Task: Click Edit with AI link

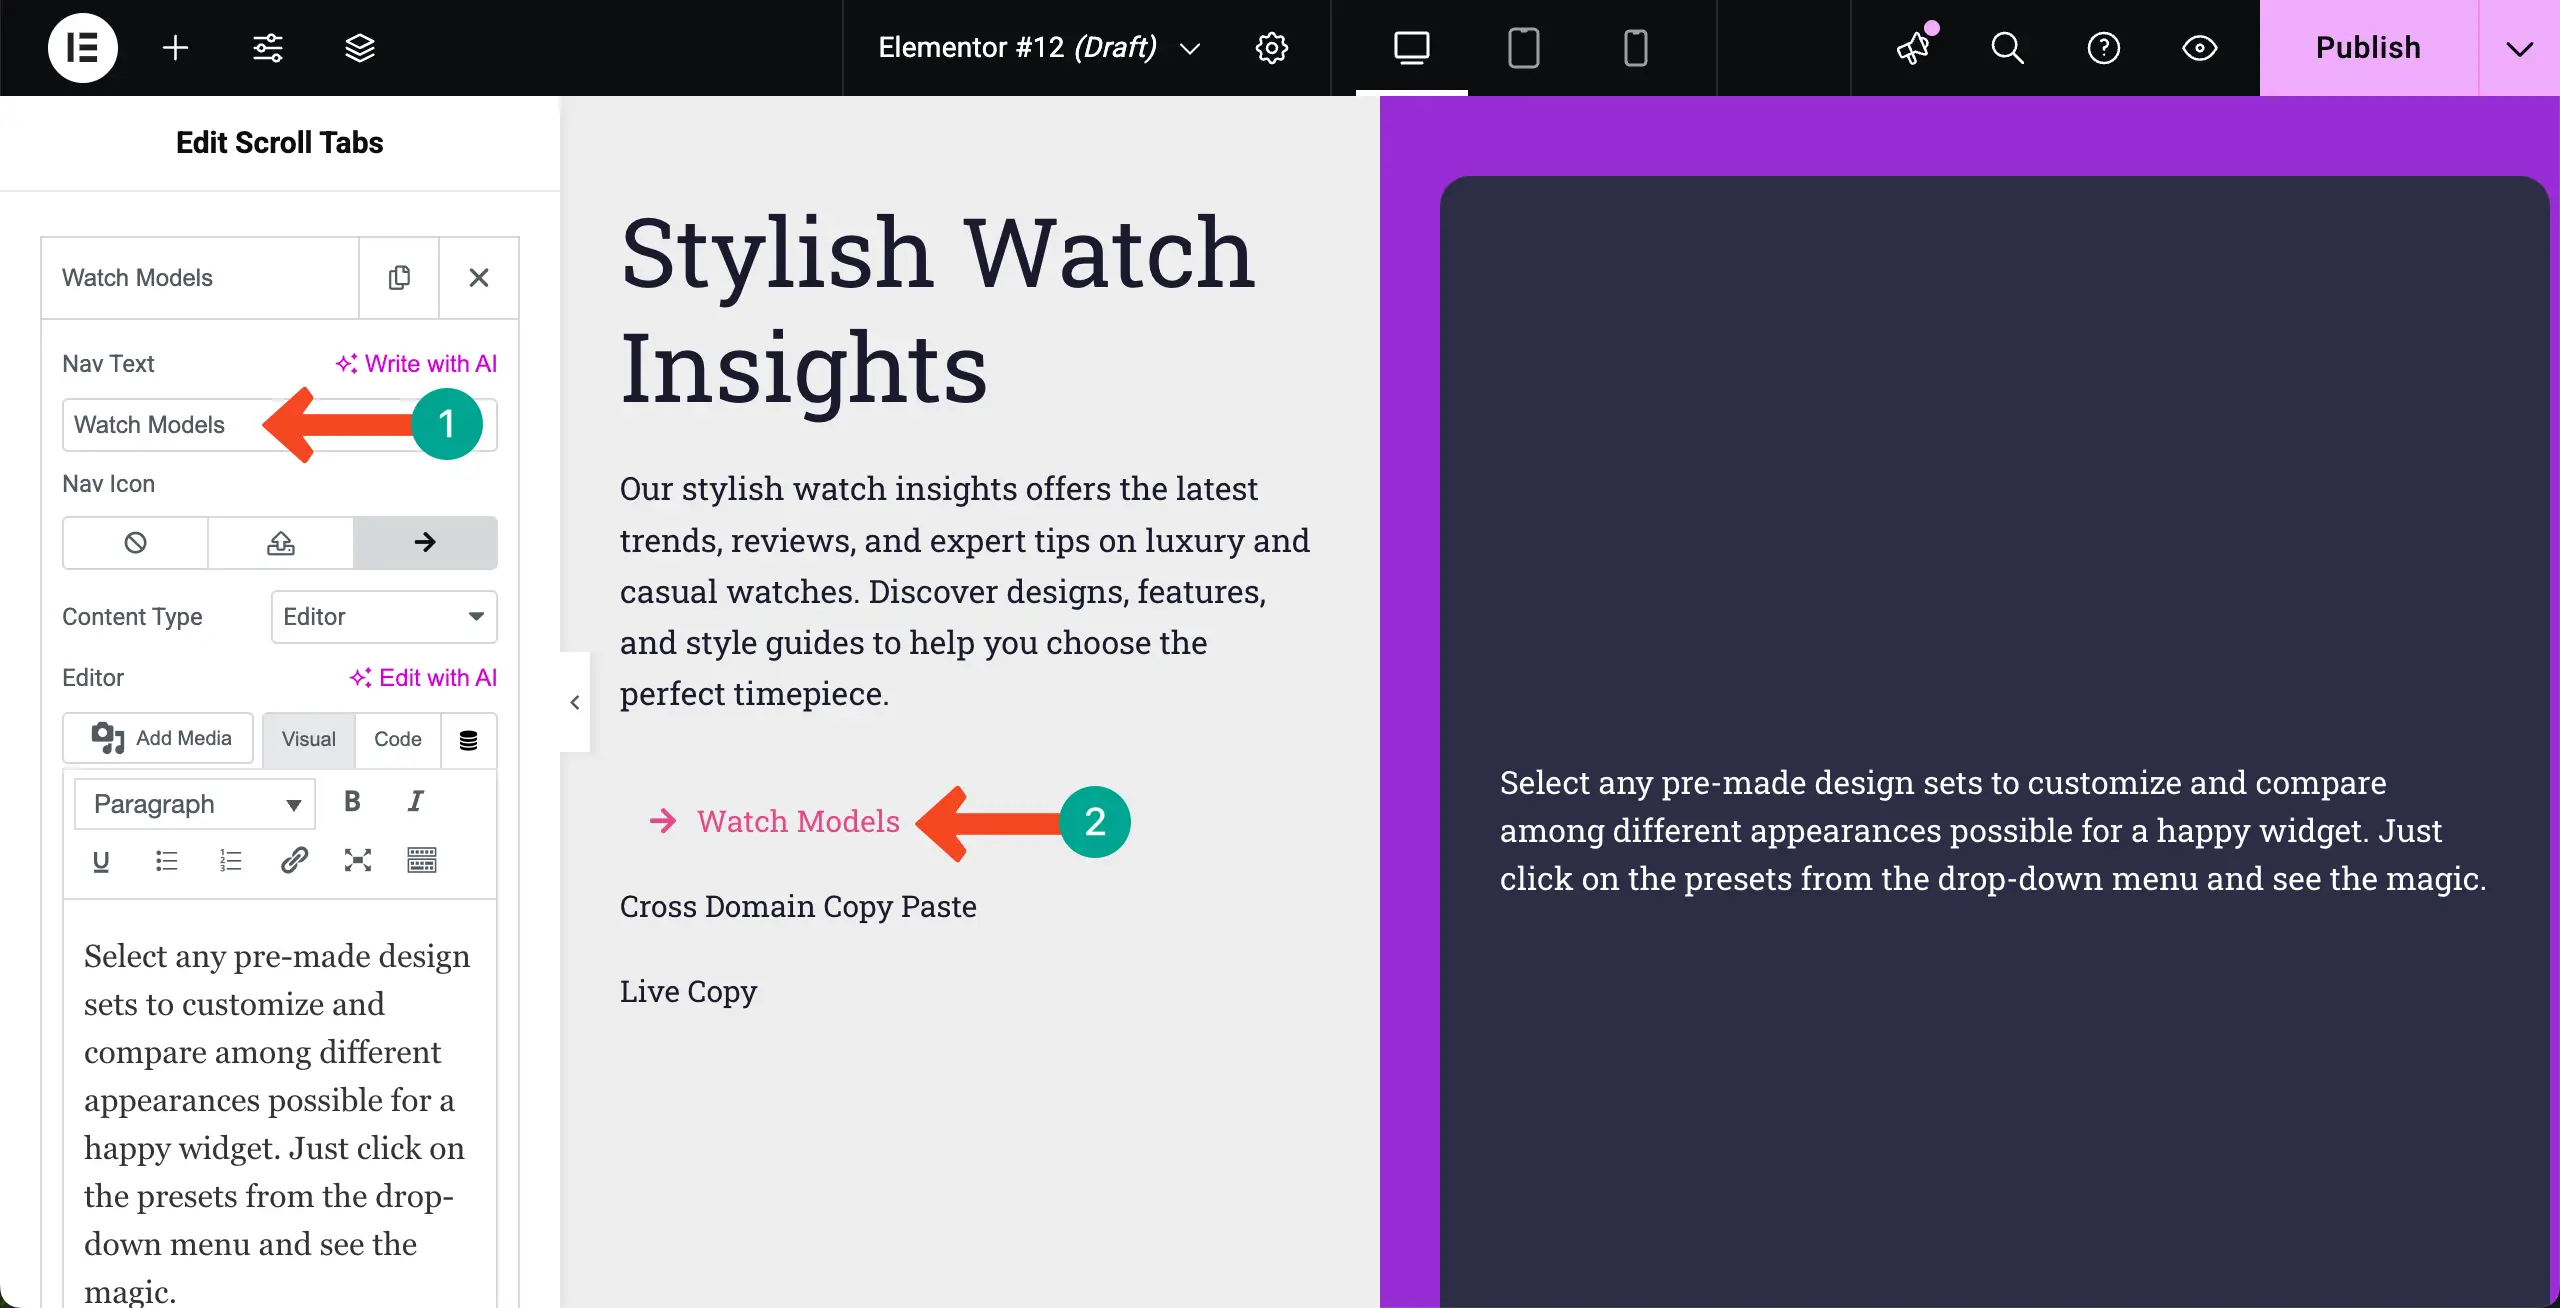Action: click(423, 678)
